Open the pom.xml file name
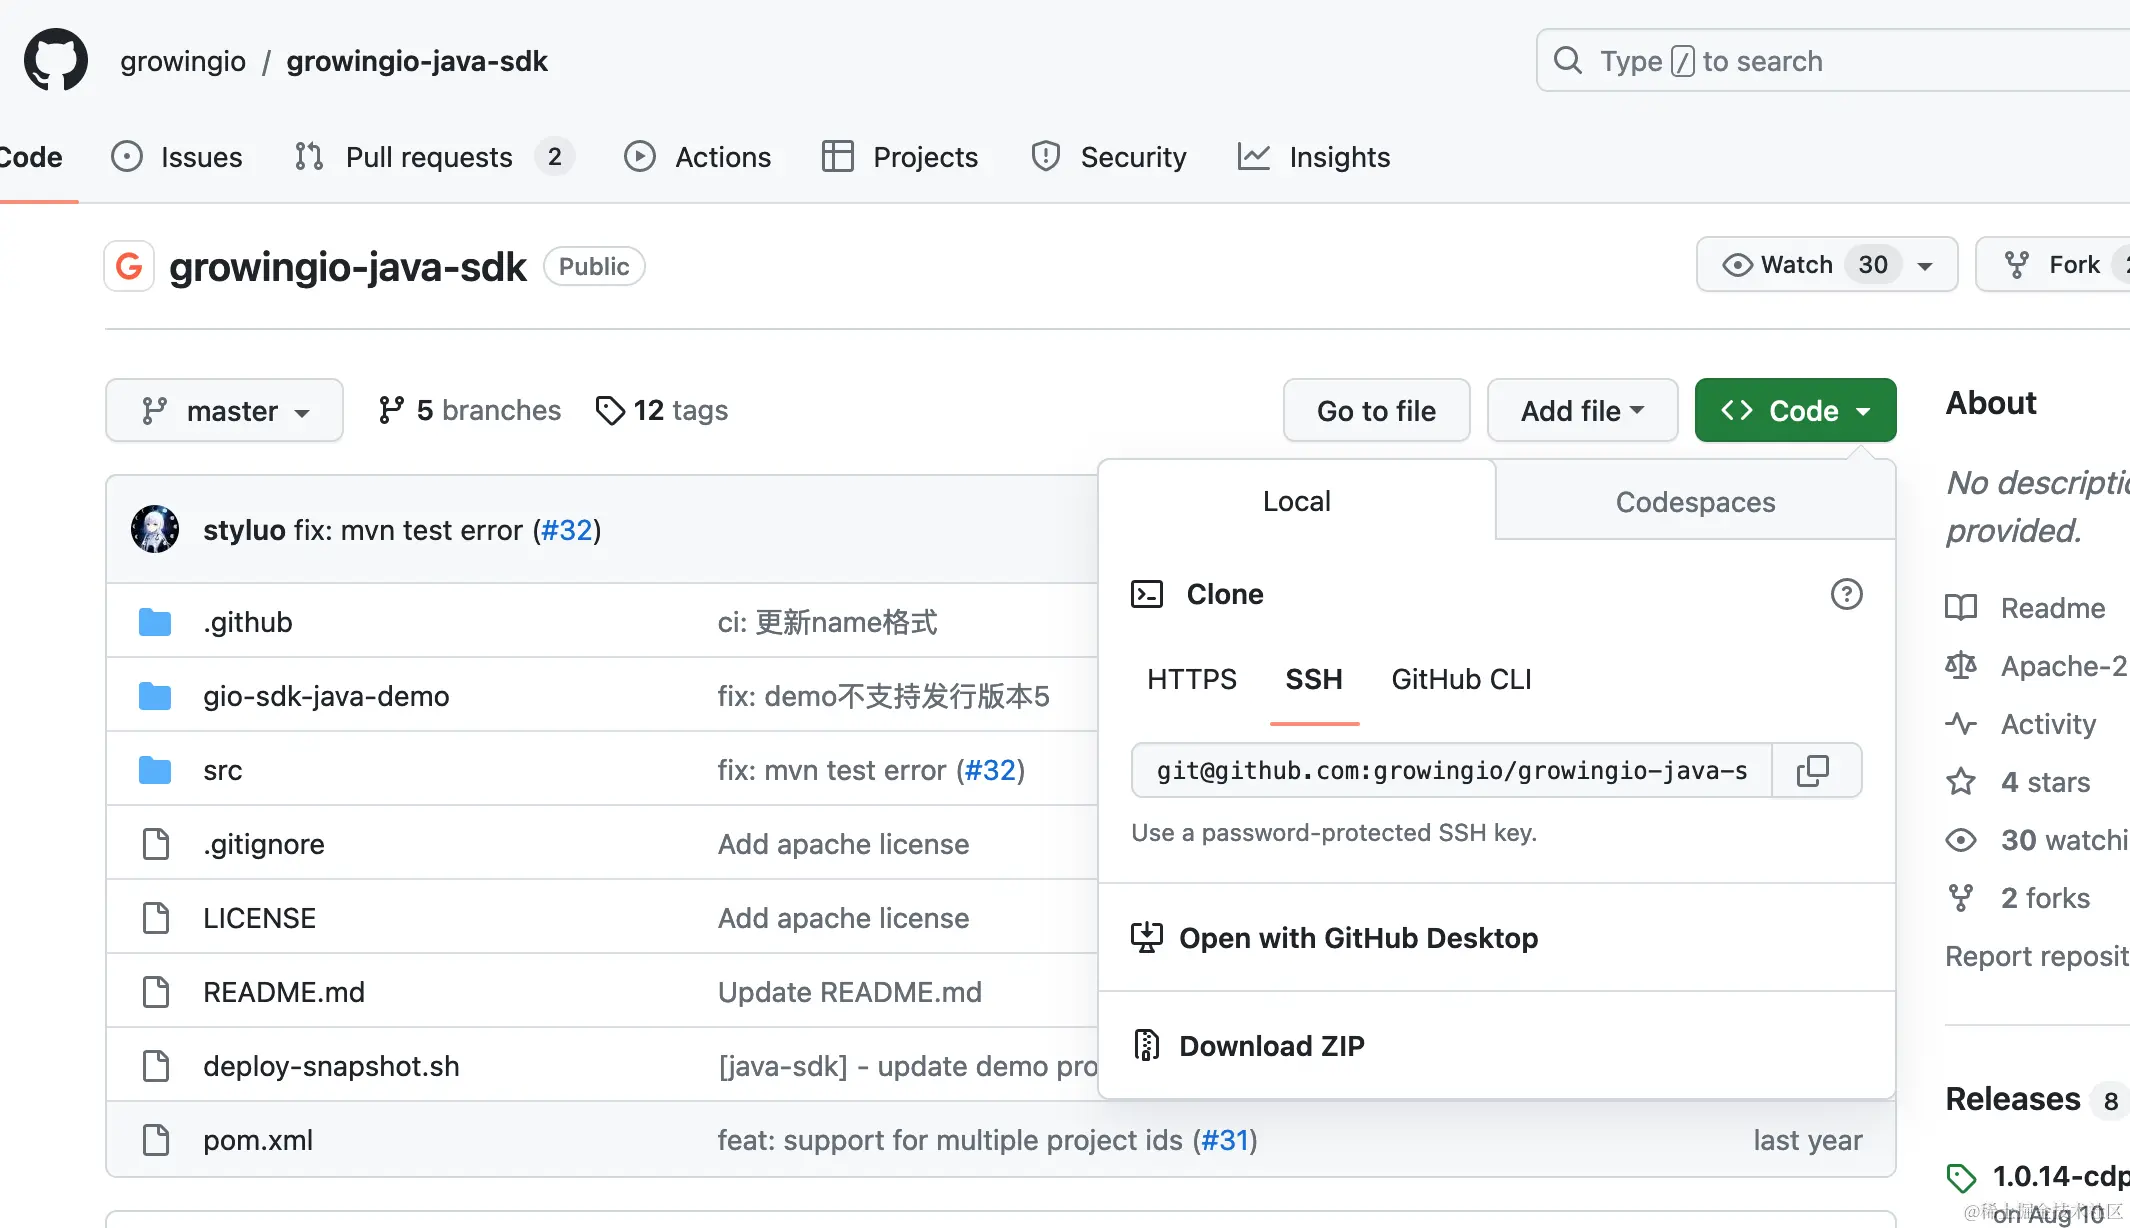2130x1228 pixels. pyautogui.click(x=258, y=1140)
